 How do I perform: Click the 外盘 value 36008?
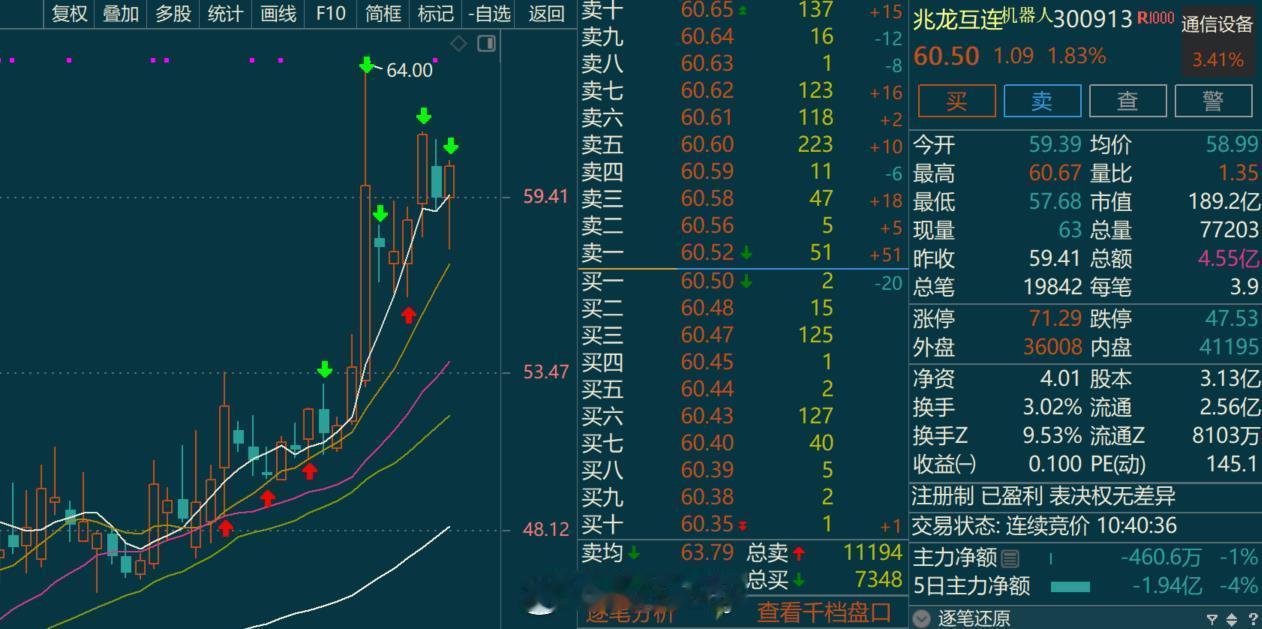tap(1051, 347)
